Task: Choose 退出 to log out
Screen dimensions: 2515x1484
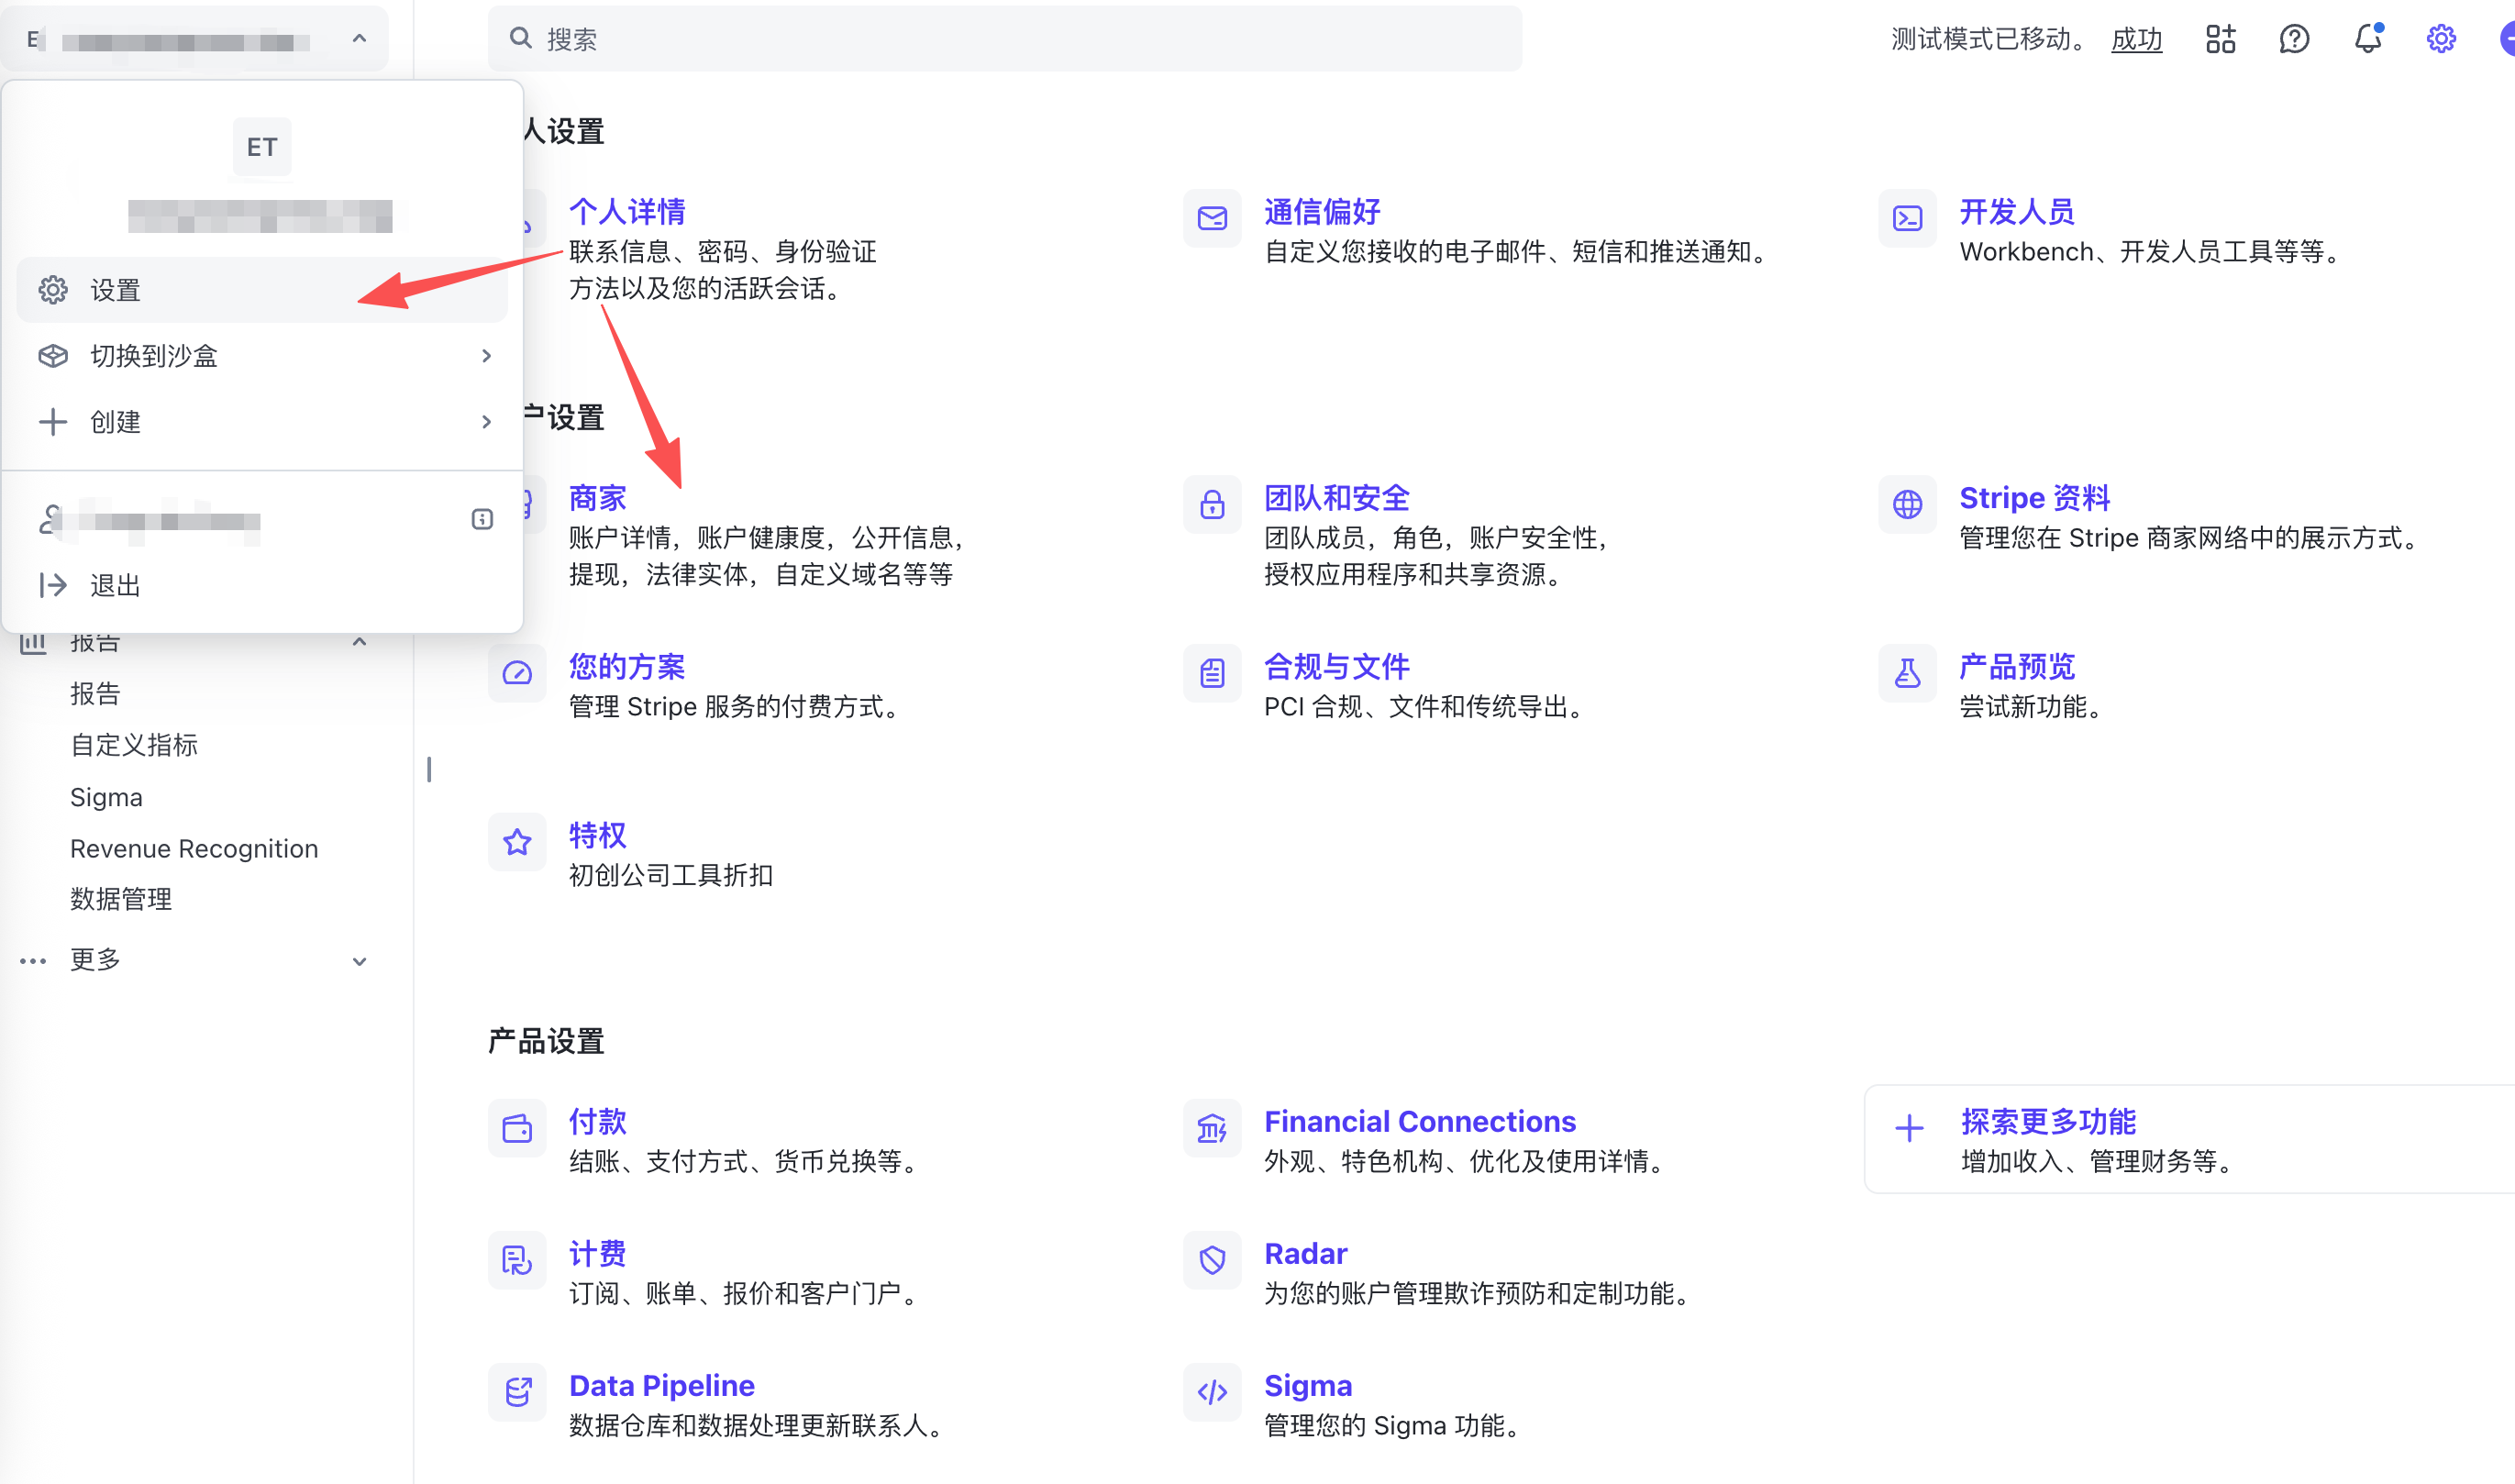Action: [x=115, y=585]
